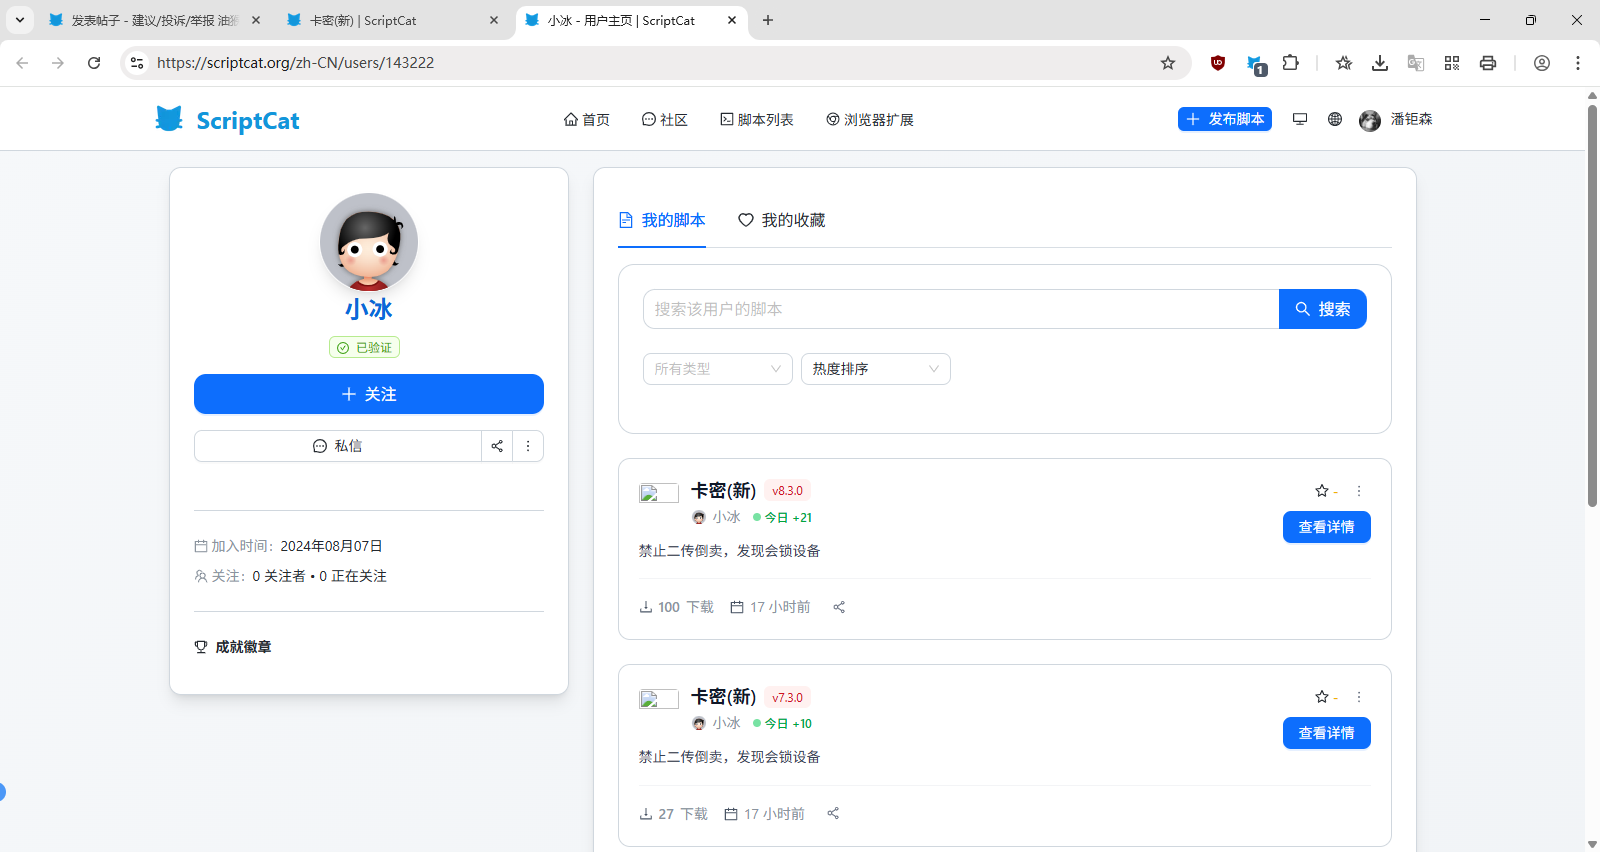Open the 卡密(新) v7.3.0 script title
This screenshot has height=852, width=1600.
coord(724,696)
